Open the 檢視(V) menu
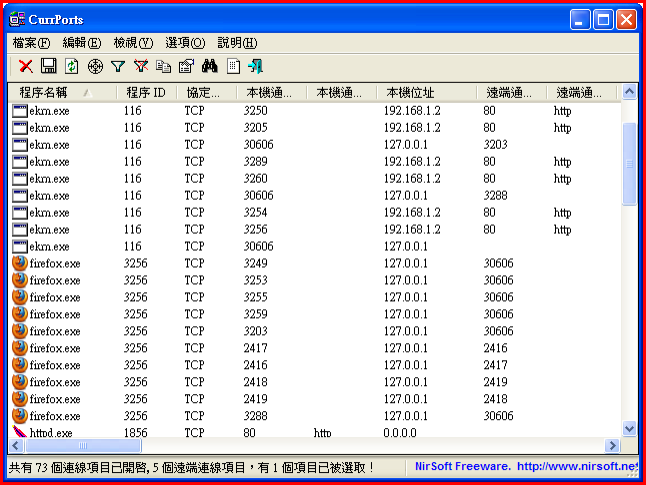The image size is (646, 485). pyautogui.click(x=133, y=43)
